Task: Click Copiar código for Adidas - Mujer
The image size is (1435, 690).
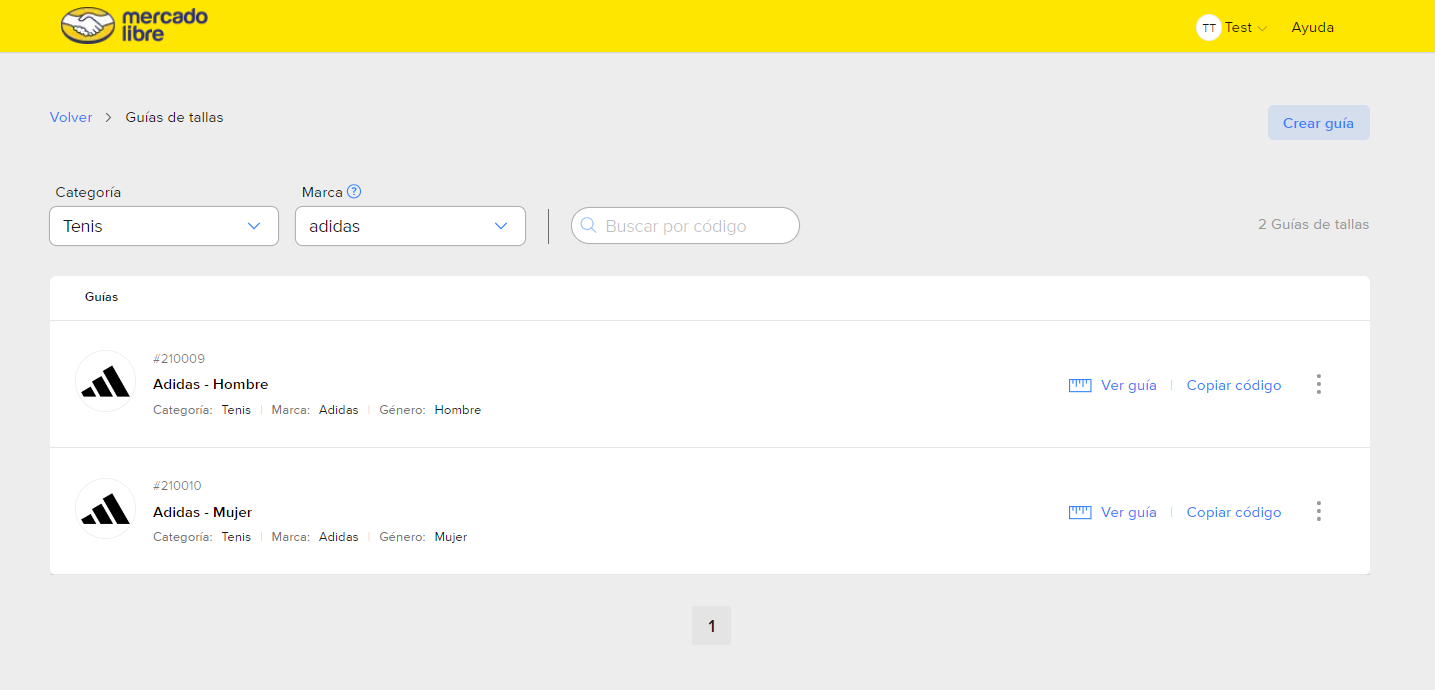Action: point(1234,512)
